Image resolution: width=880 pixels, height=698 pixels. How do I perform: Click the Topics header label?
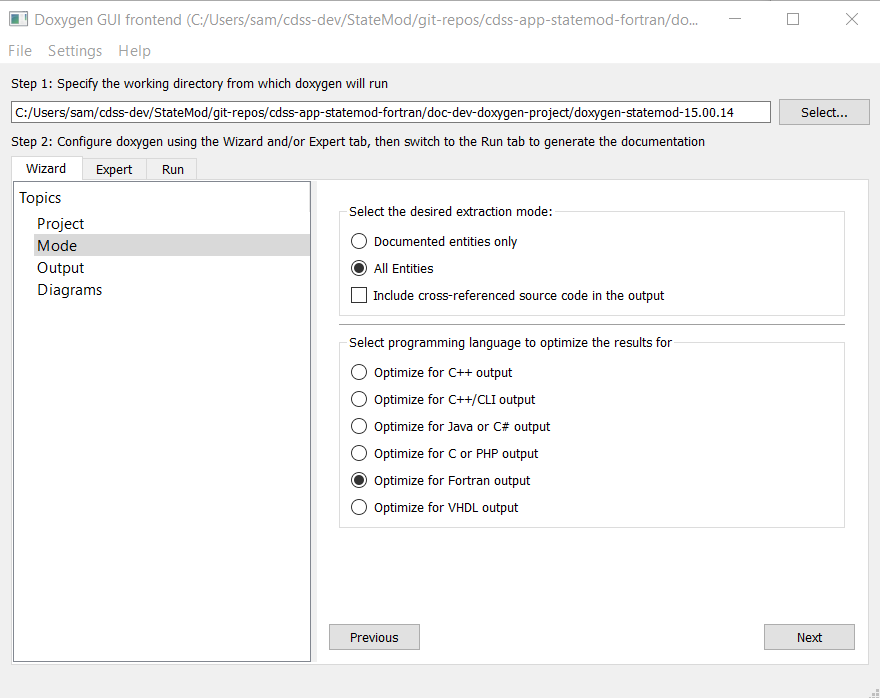pos(40,198)
